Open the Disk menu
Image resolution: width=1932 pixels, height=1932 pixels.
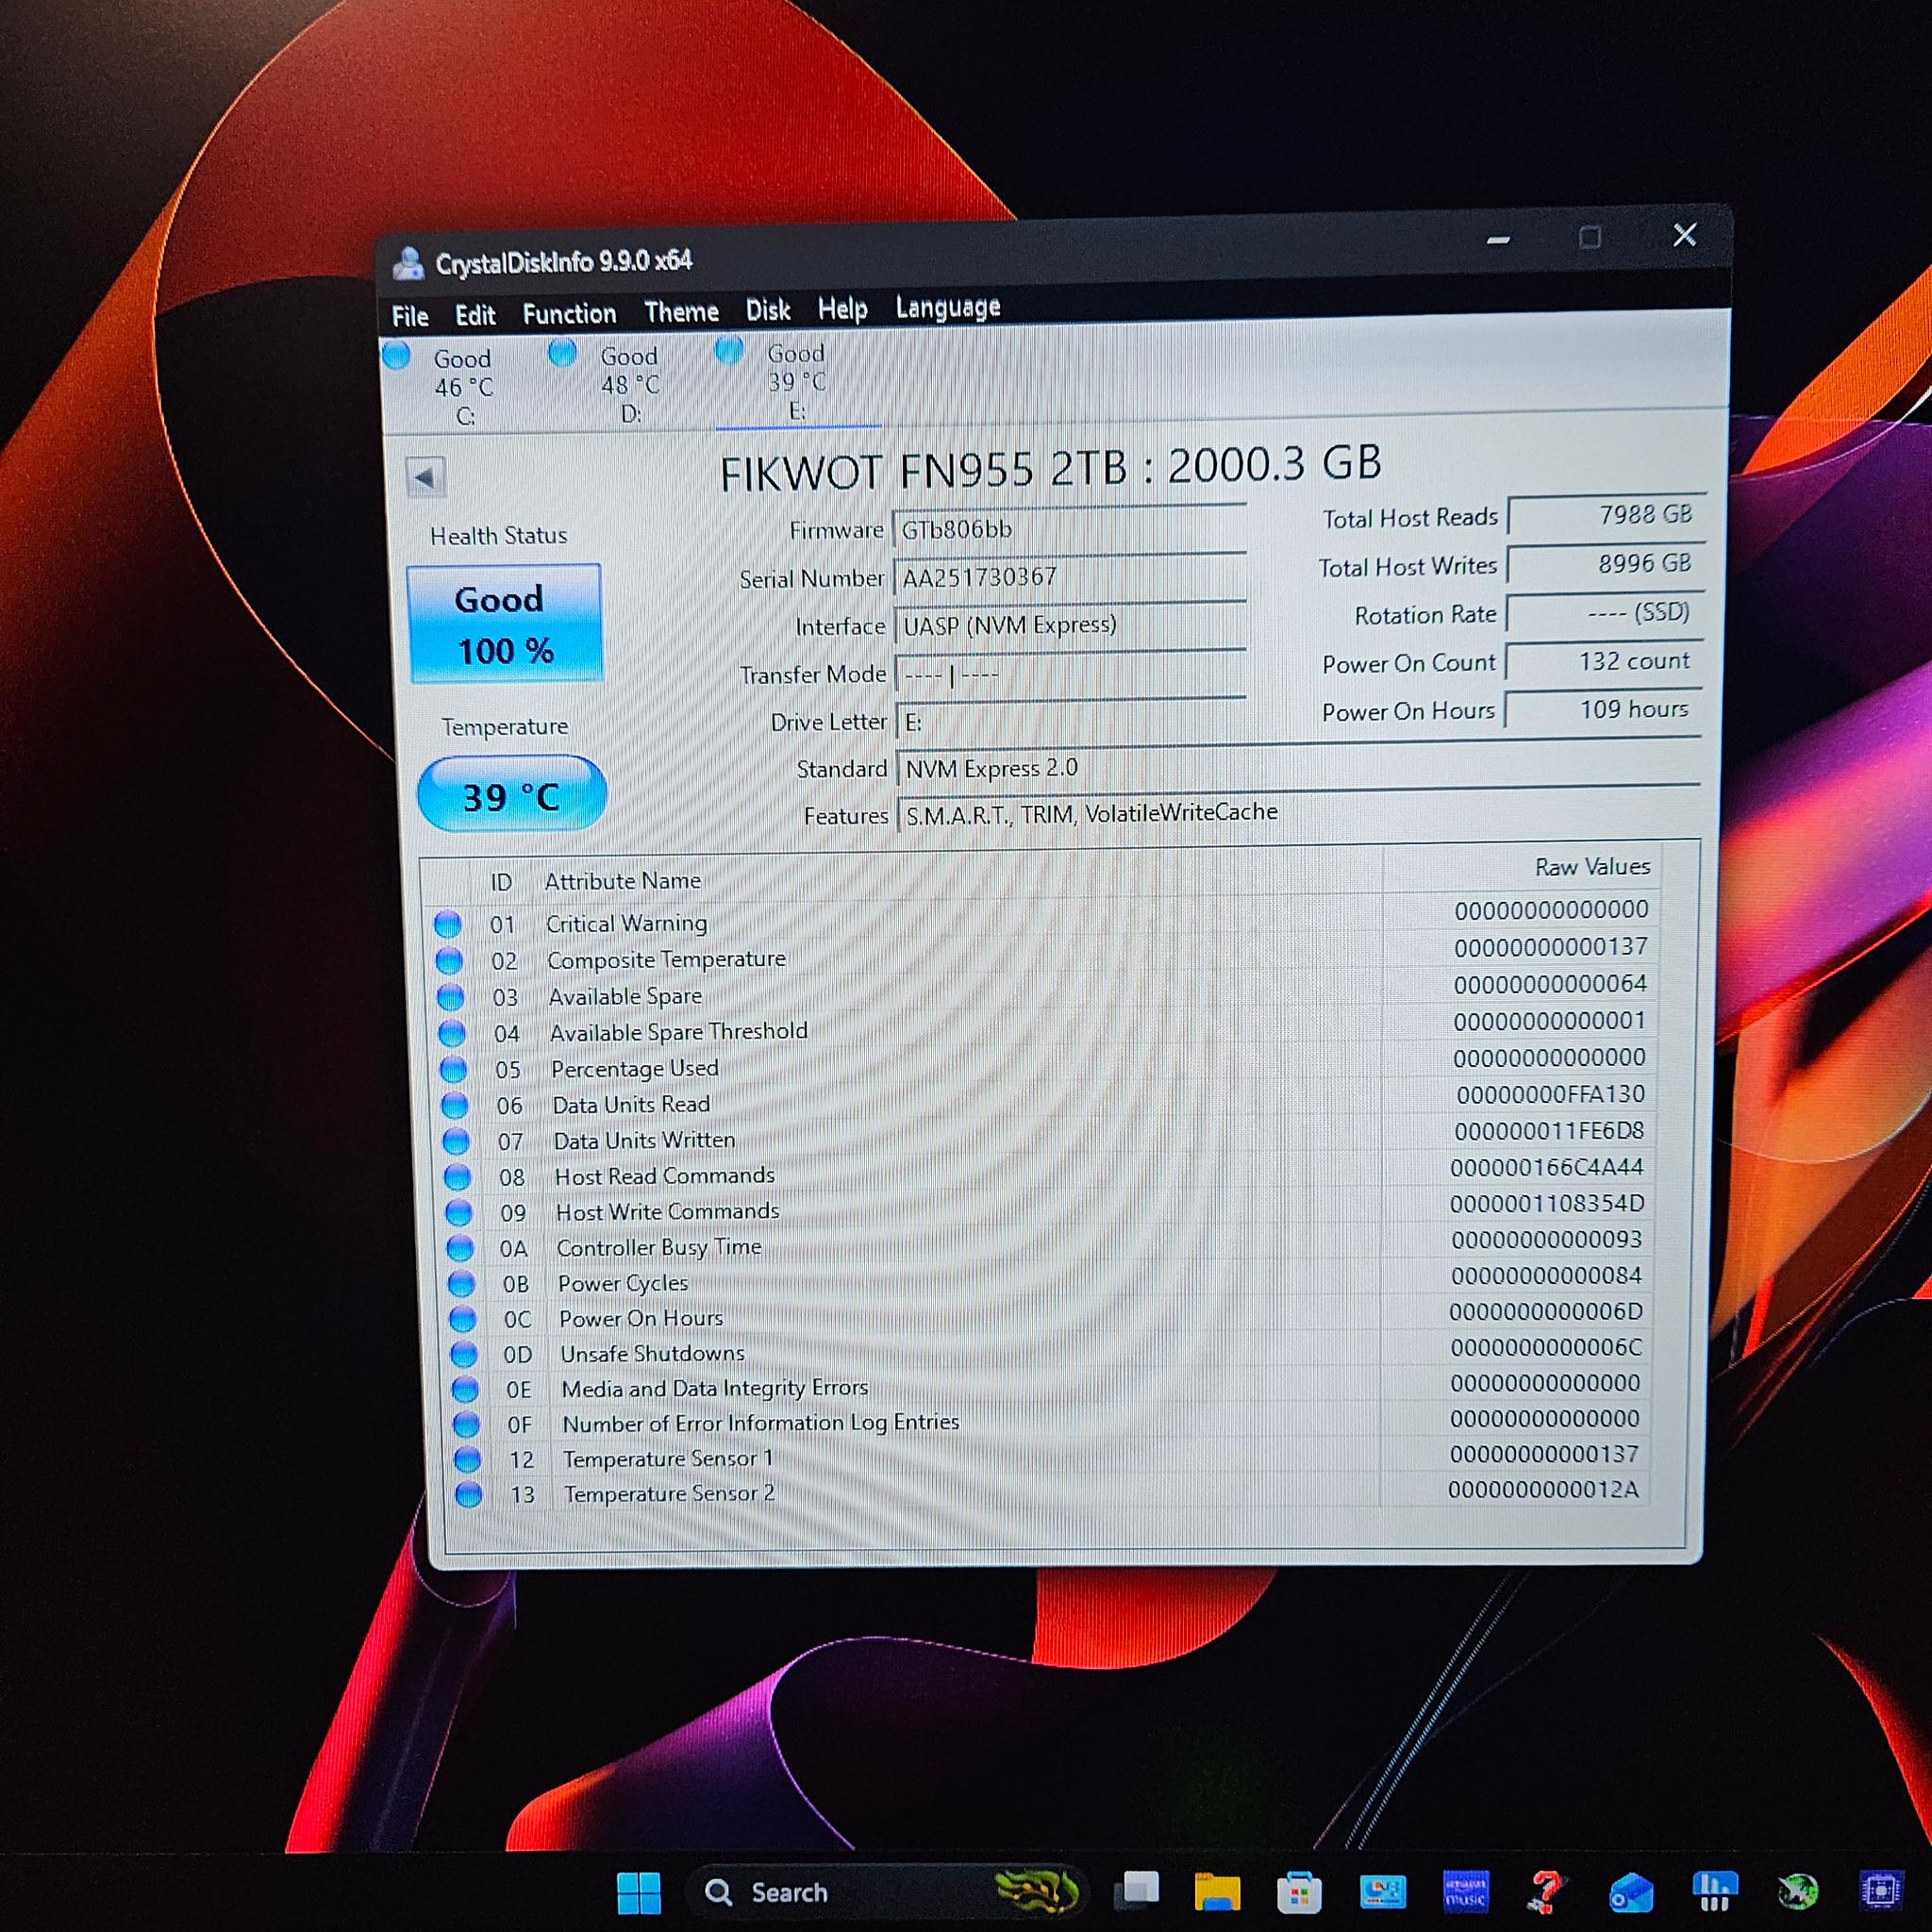click(768, 310)
